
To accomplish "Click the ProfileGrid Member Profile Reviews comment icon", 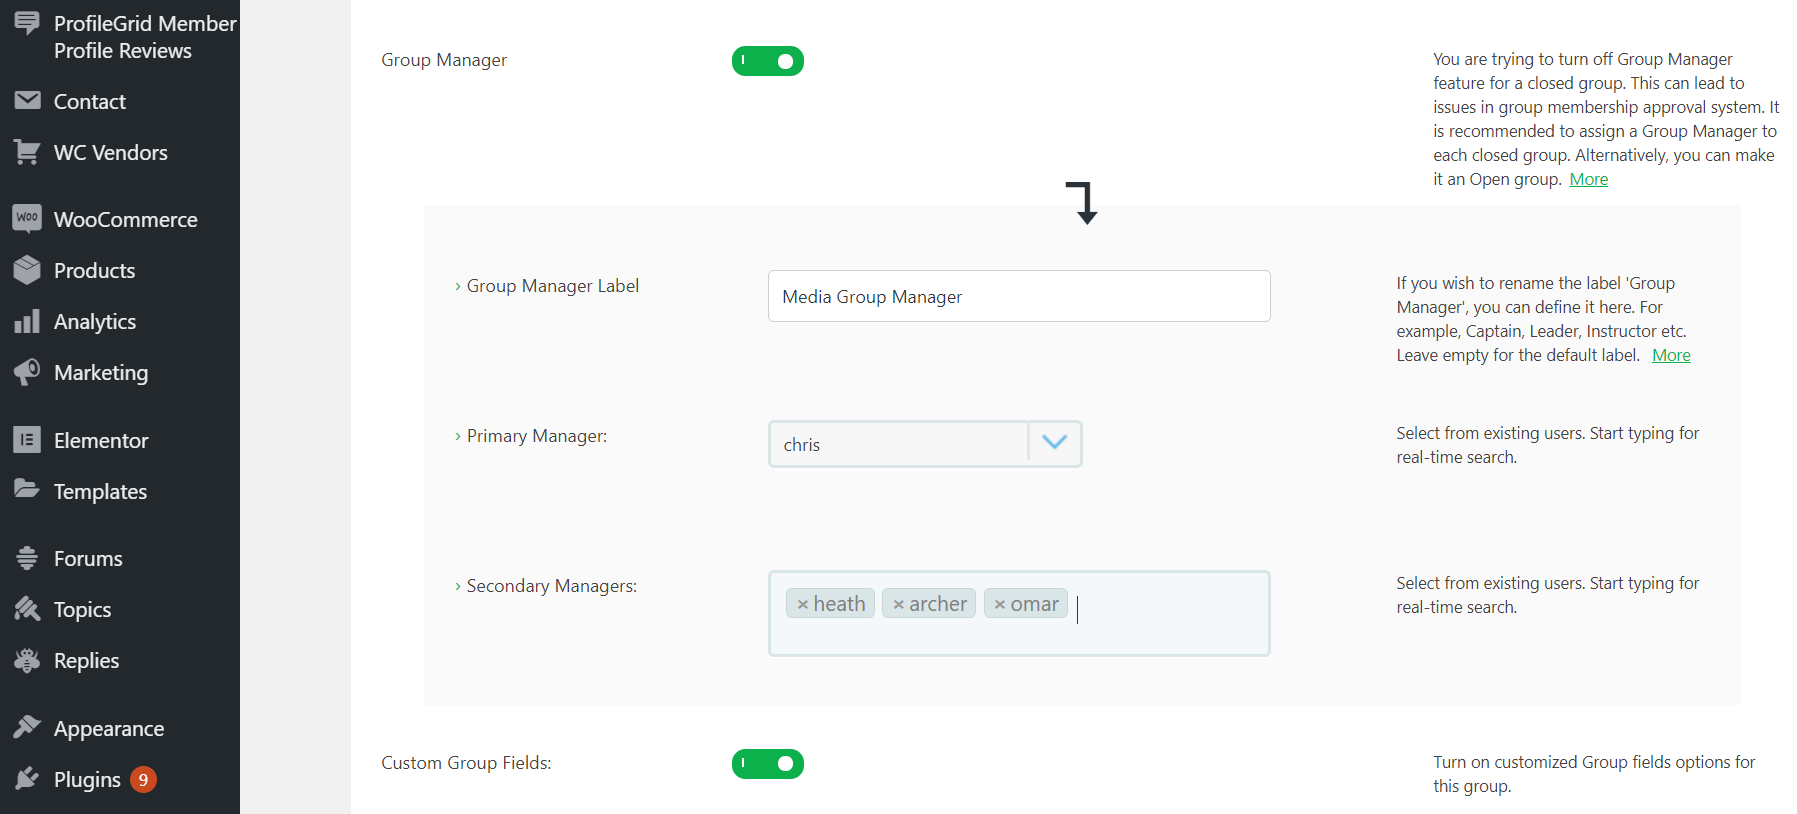I will point(27,23).
